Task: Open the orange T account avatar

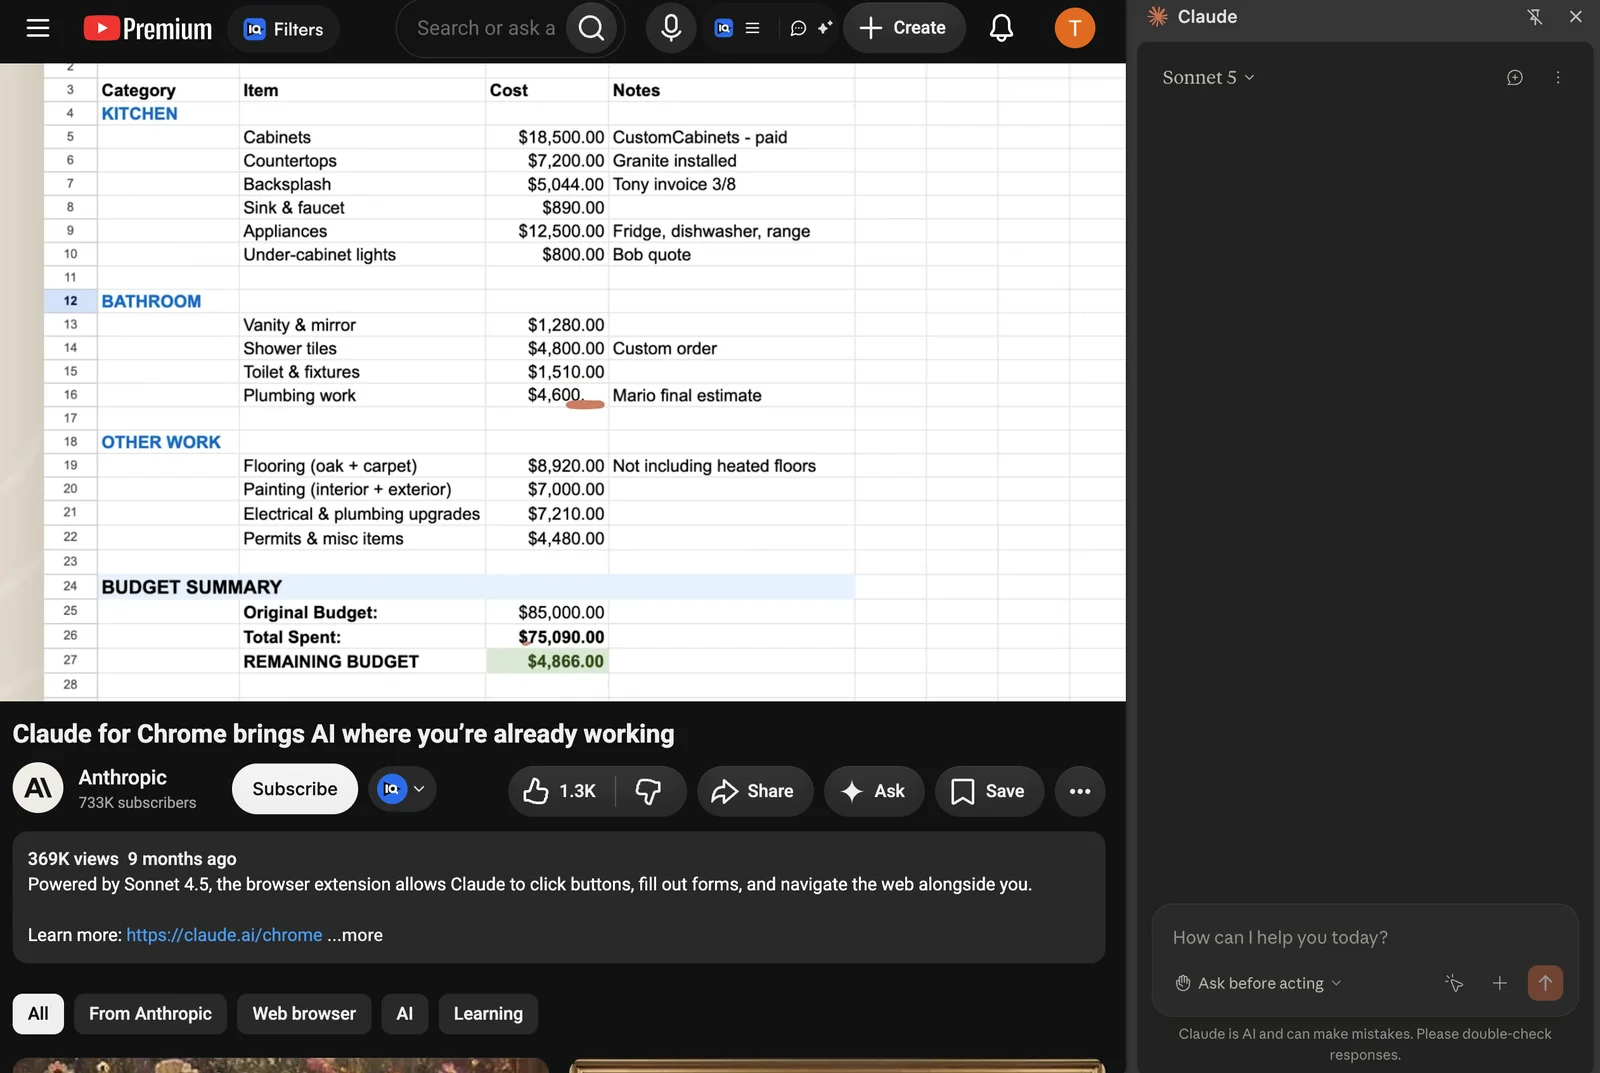Action: [1075, 28]
